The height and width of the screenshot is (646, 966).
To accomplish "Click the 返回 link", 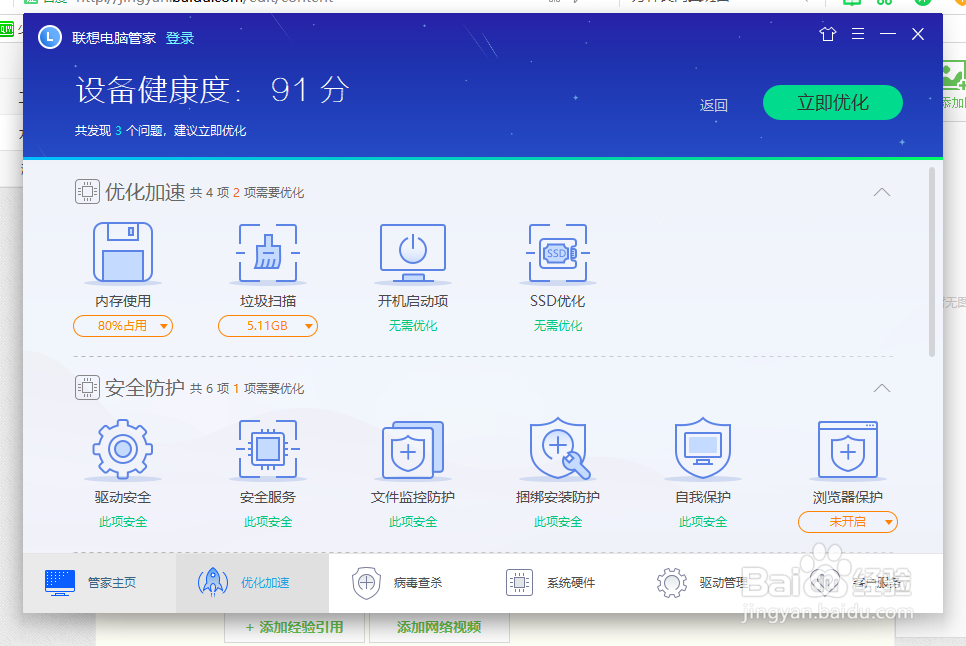I will 713,105.
